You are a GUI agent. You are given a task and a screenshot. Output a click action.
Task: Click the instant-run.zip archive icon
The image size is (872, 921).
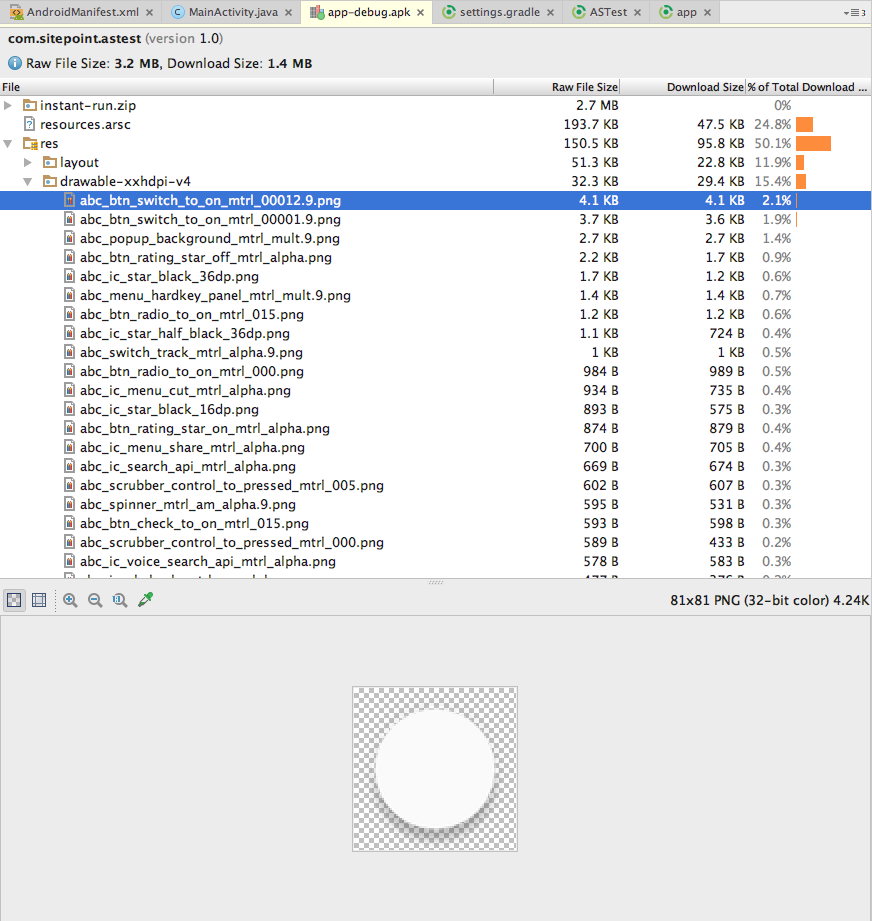(x=30, y=105)
